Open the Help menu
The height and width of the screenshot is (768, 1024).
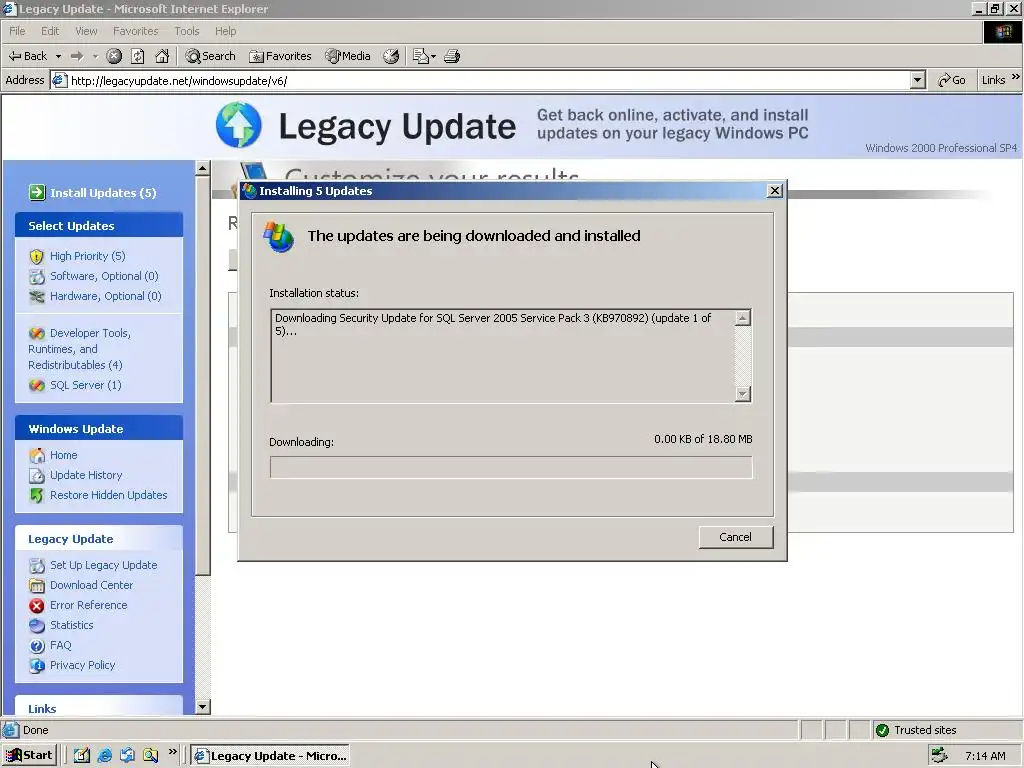click(x=225, y=31)
